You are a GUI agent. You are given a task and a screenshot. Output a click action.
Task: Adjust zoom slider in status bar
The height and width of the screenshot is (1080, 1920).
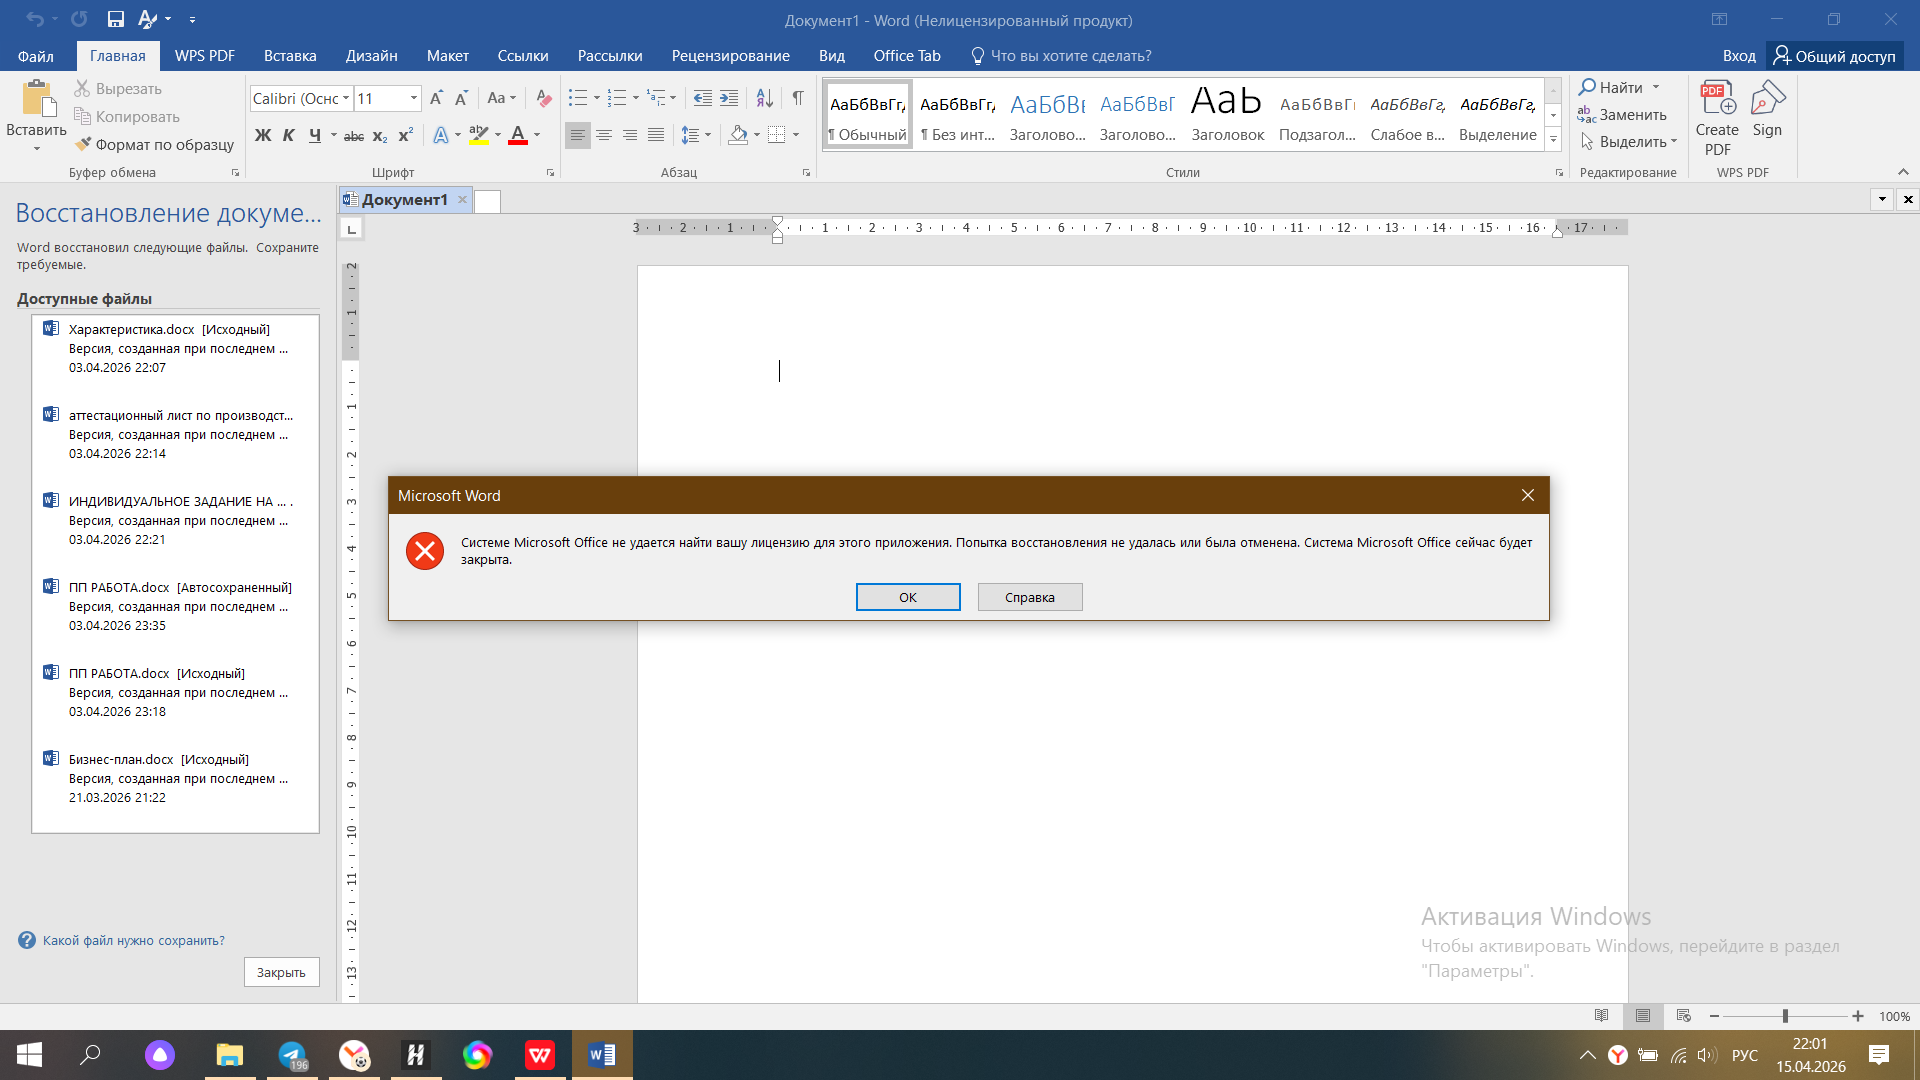[x=1785, y=1016]
